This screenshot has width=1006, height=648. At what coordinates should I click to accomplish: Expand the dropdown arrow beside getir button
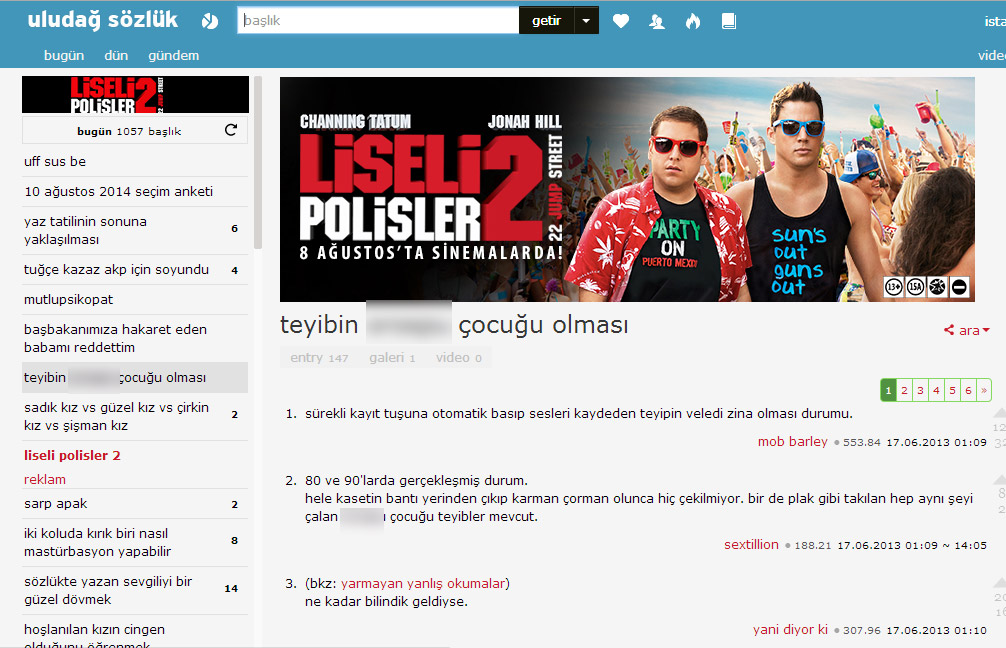point(586,21)
